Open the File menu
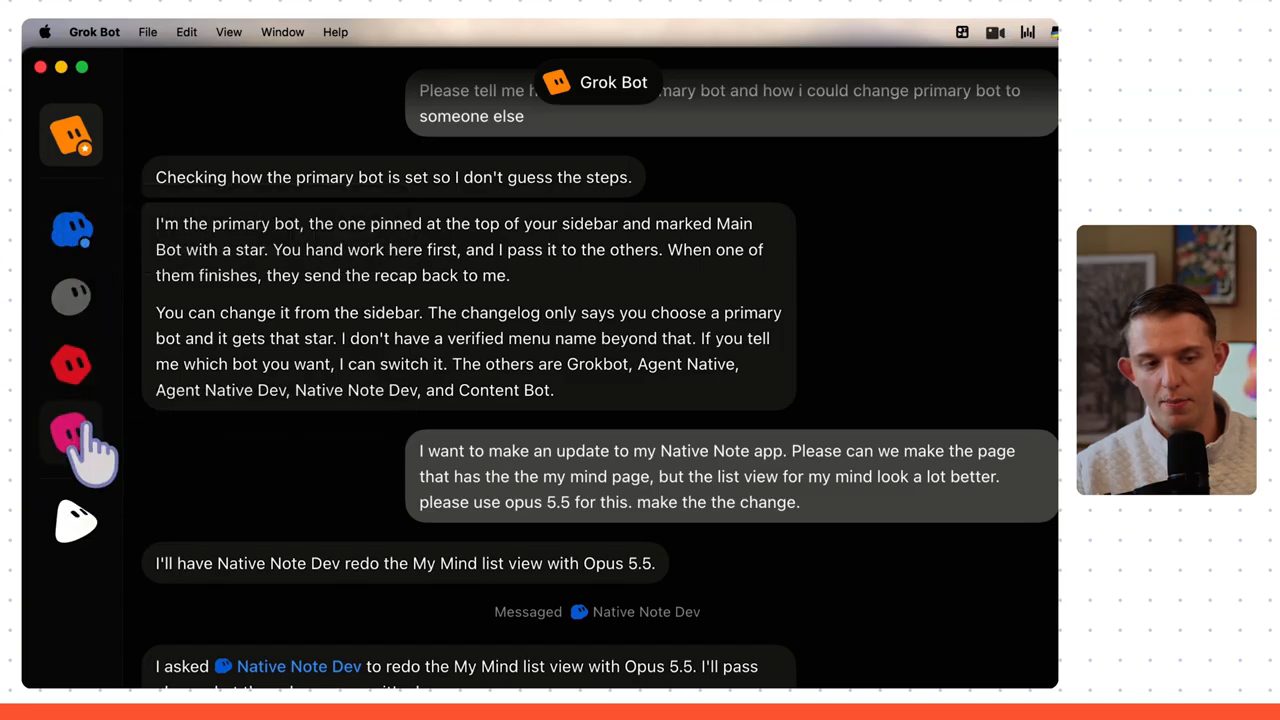1280x720 pixels. click(148, 32)
